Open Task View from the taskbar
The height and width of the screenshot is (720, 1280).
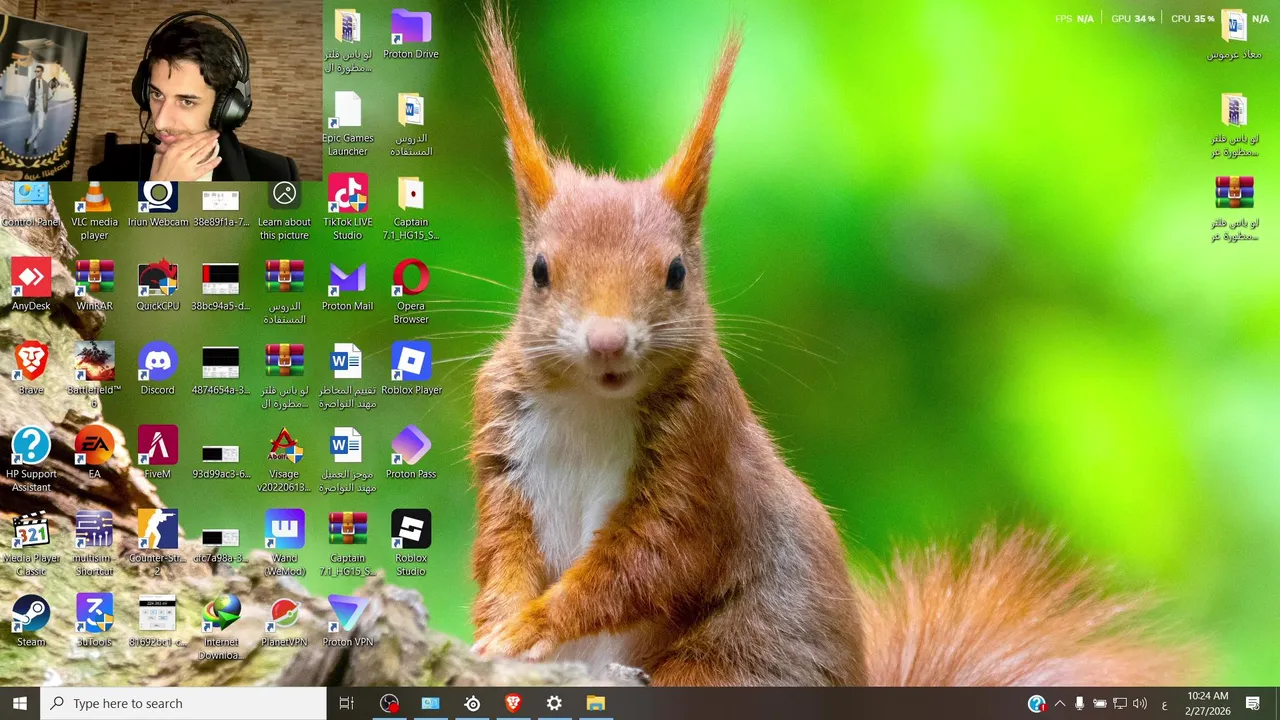347,703
